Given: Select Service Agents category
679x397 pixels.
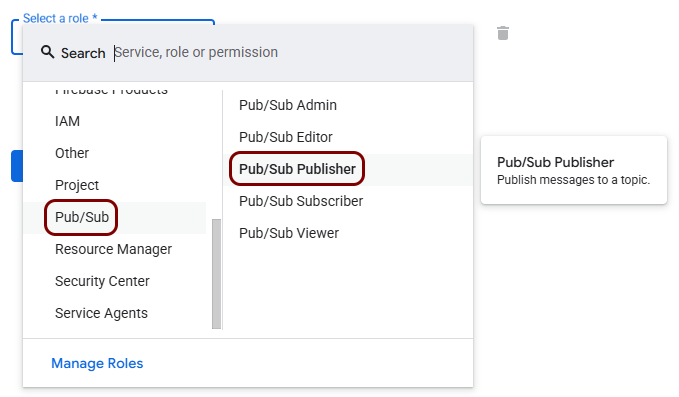Looking at the screenshot, I should 101,313.
